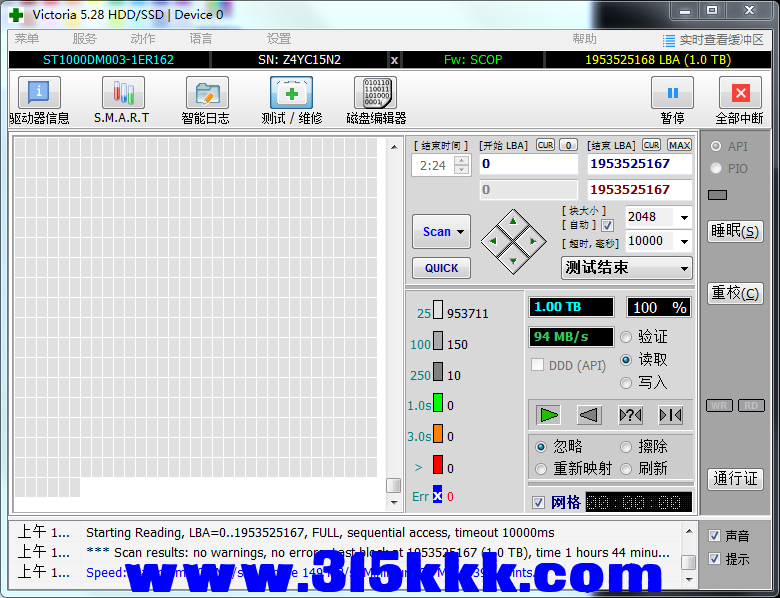
Task: Click the red > block color
Action: point(438,465)
